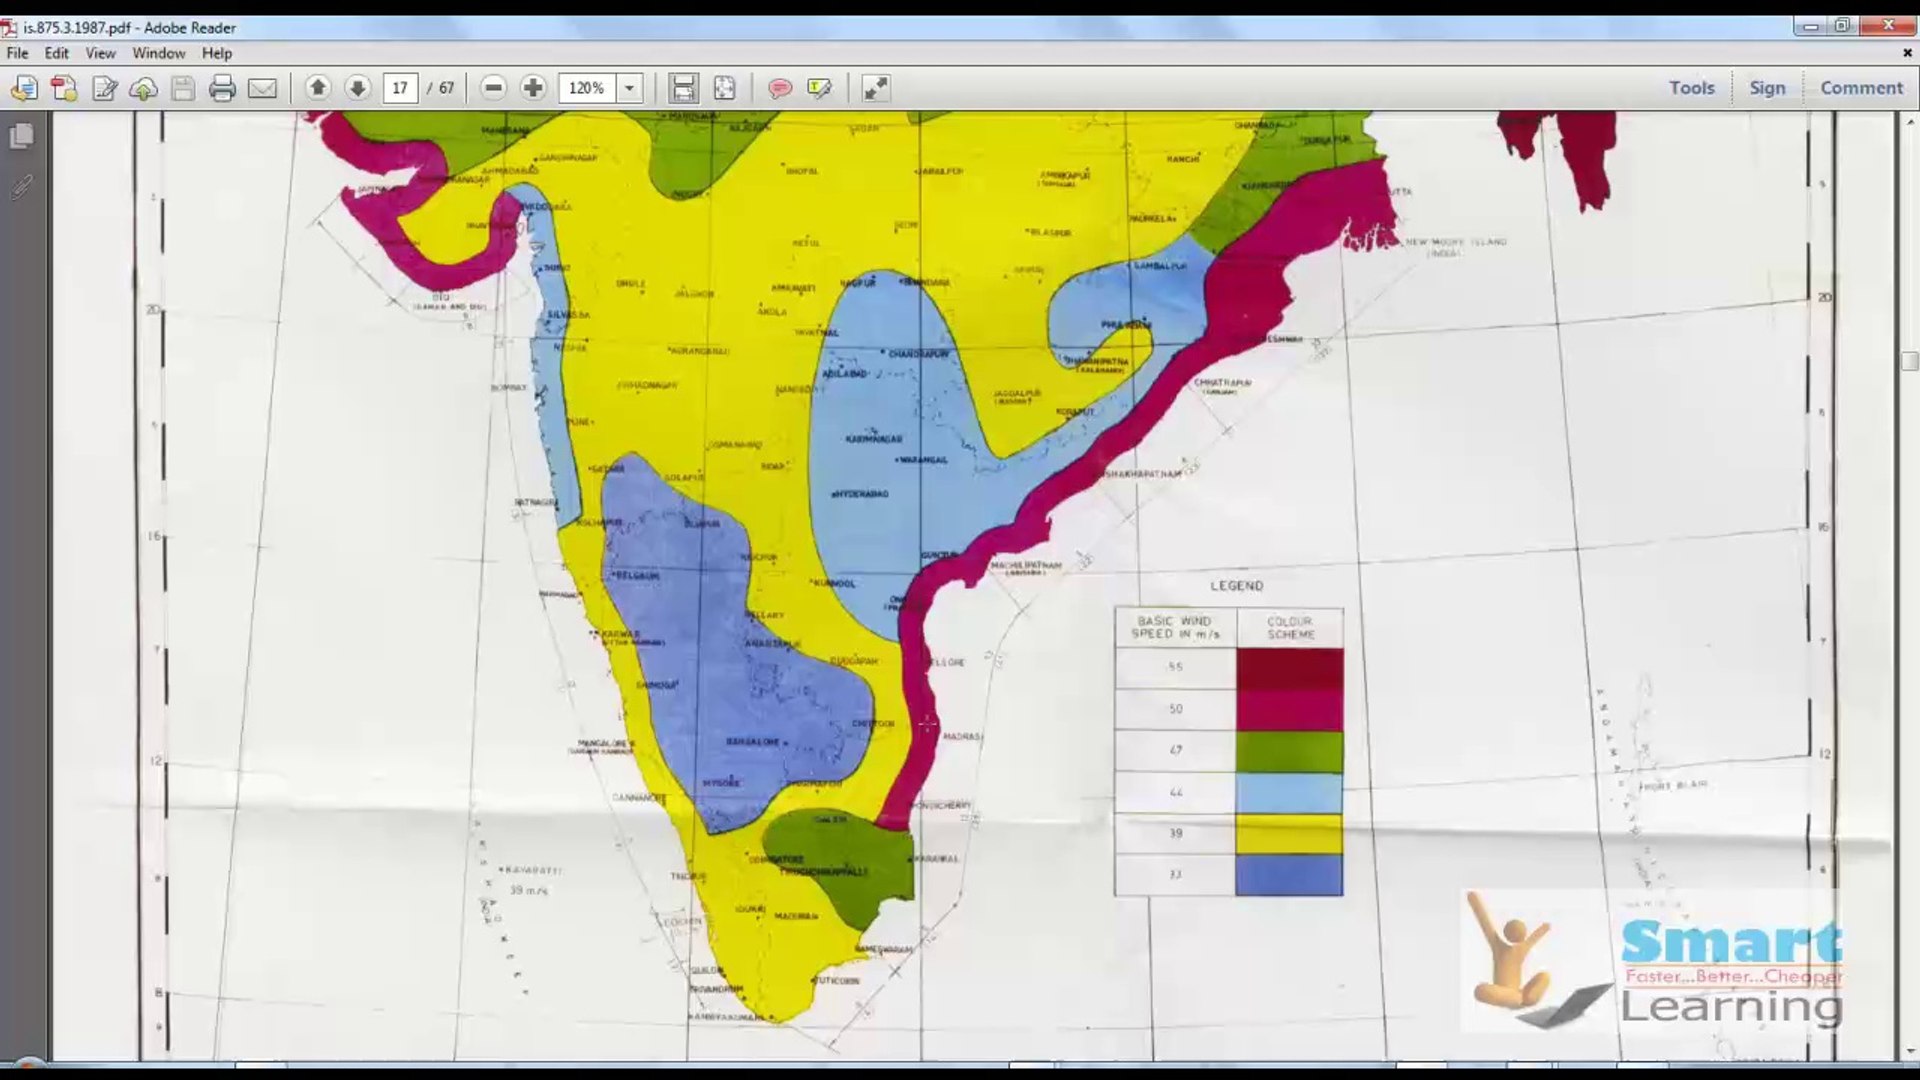Viewport: 1920px width, 1080px height.
Task: Toggle the read mode full-screen view
Action: [875, 88]
